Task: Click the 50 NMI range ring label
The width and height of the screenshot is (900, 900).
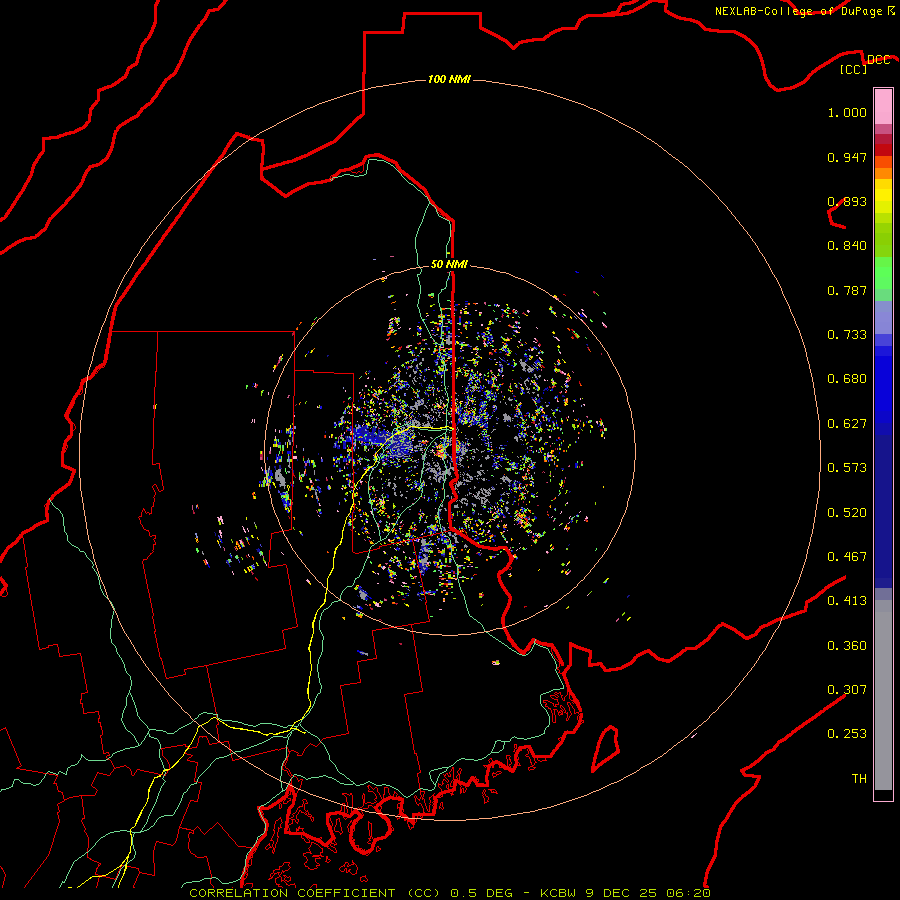Action: pos(449,264)
